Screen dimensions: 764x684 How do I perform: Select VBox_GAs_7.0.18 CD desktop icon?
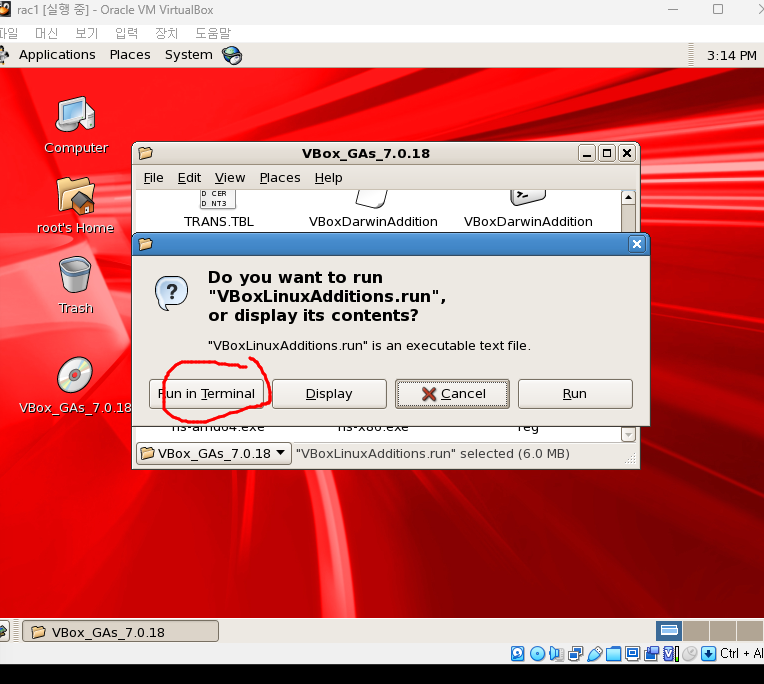click(x=76, y=385)
